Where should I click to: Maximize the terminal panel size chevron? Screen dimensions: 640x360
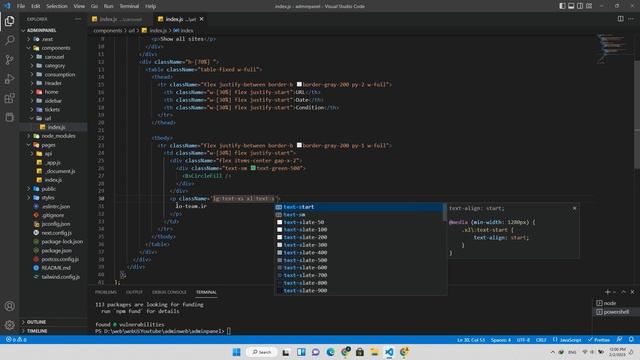pyautogui.click(x=623, y=292)
